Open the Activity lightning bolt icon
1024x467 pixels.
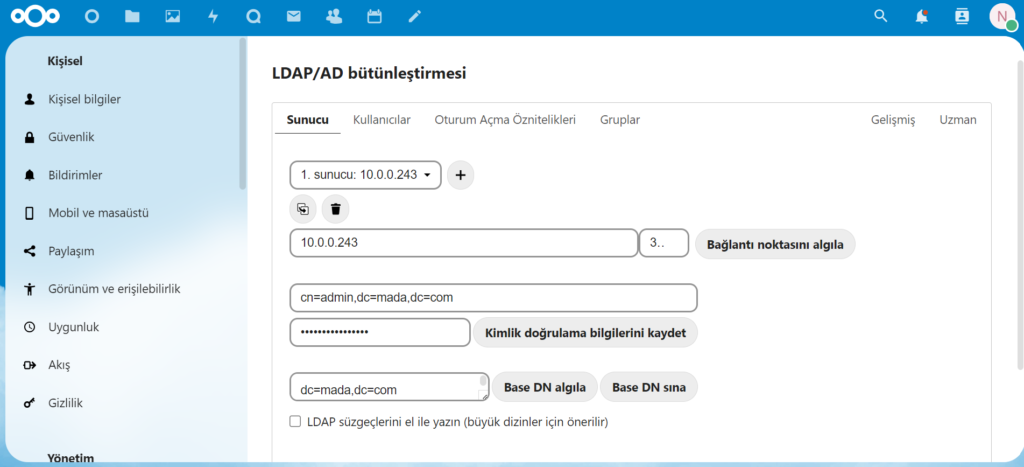pyautogui.click(x=213, y=16)
